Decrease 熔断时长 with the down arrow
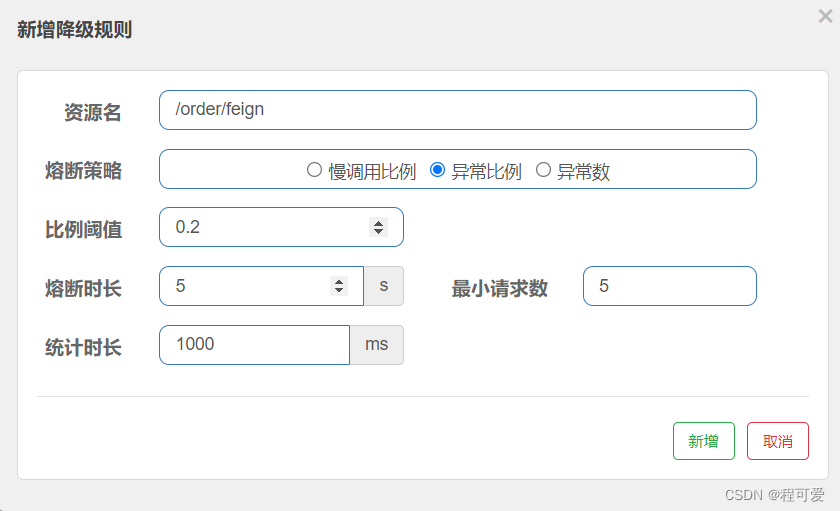Viewport: 840px width, 511px height. pyautogui.click(x=339, y=290)
